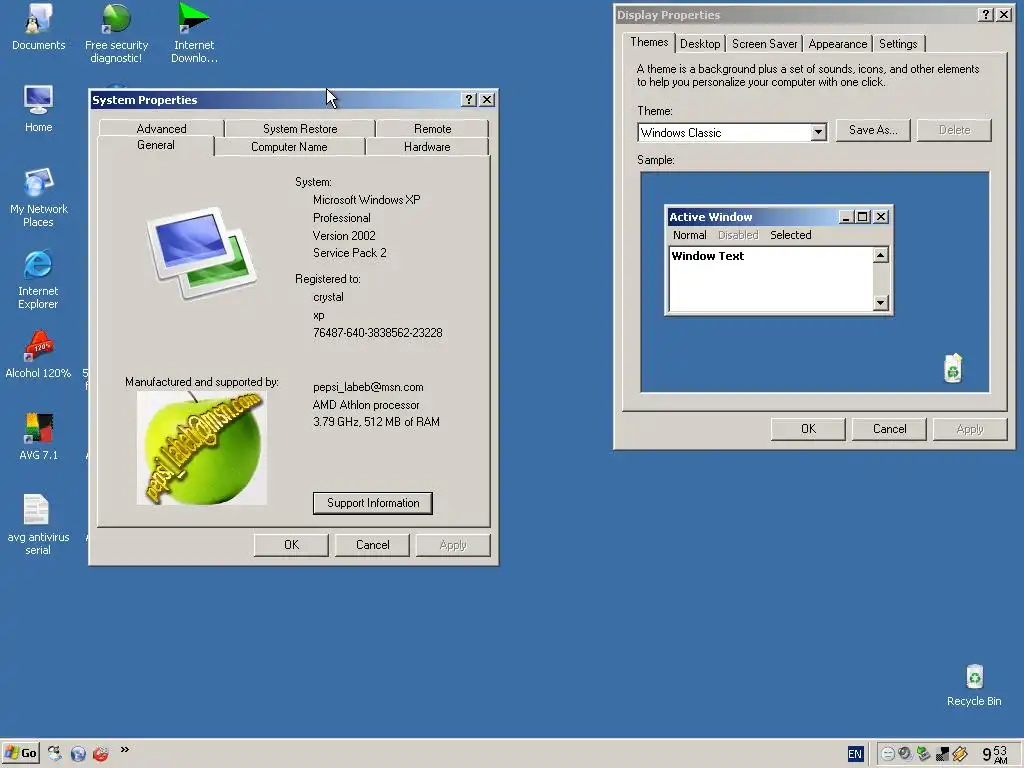Click the 'Service Pack 2' text
This screenshot has height=768, width=1024.
(349, 253)
